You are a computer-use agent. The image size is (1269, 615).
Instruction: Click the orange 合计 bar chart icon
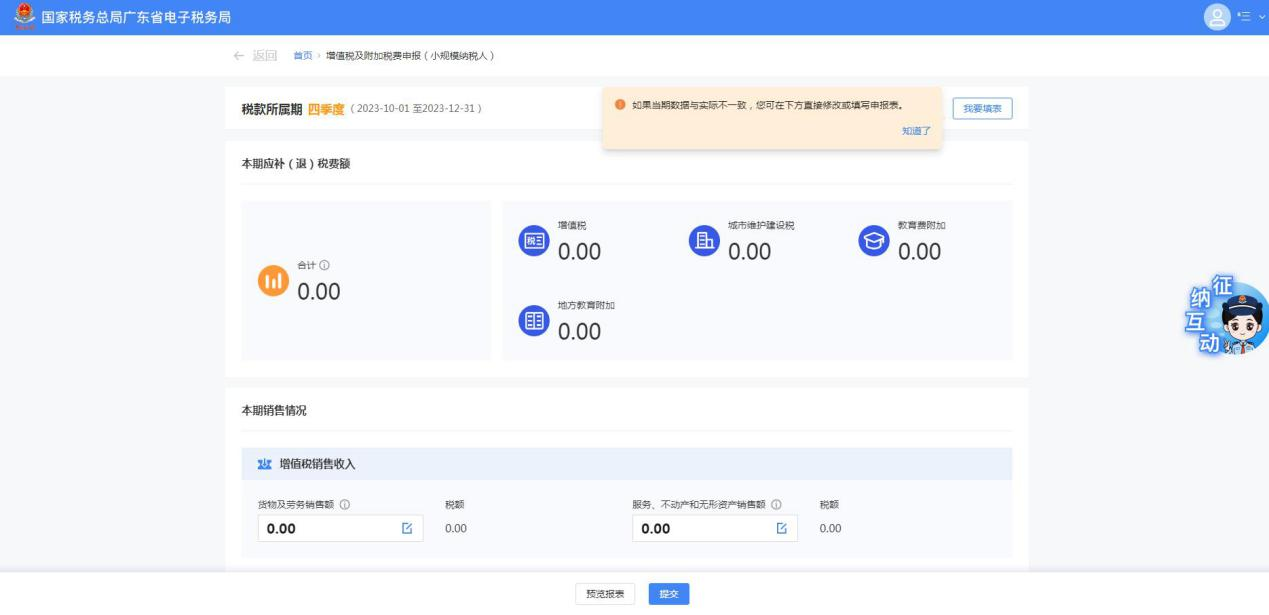coord(273,283)
